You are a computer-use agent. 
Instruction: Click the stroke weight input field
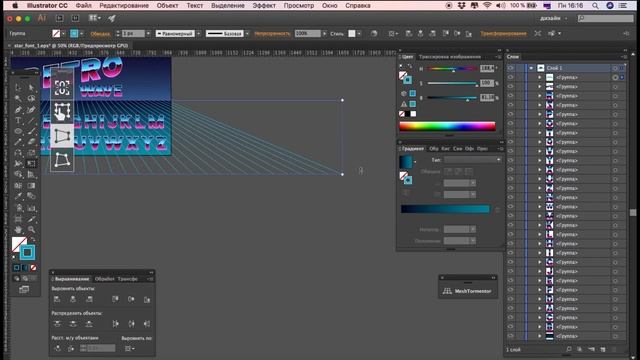(x=133, y=33)
